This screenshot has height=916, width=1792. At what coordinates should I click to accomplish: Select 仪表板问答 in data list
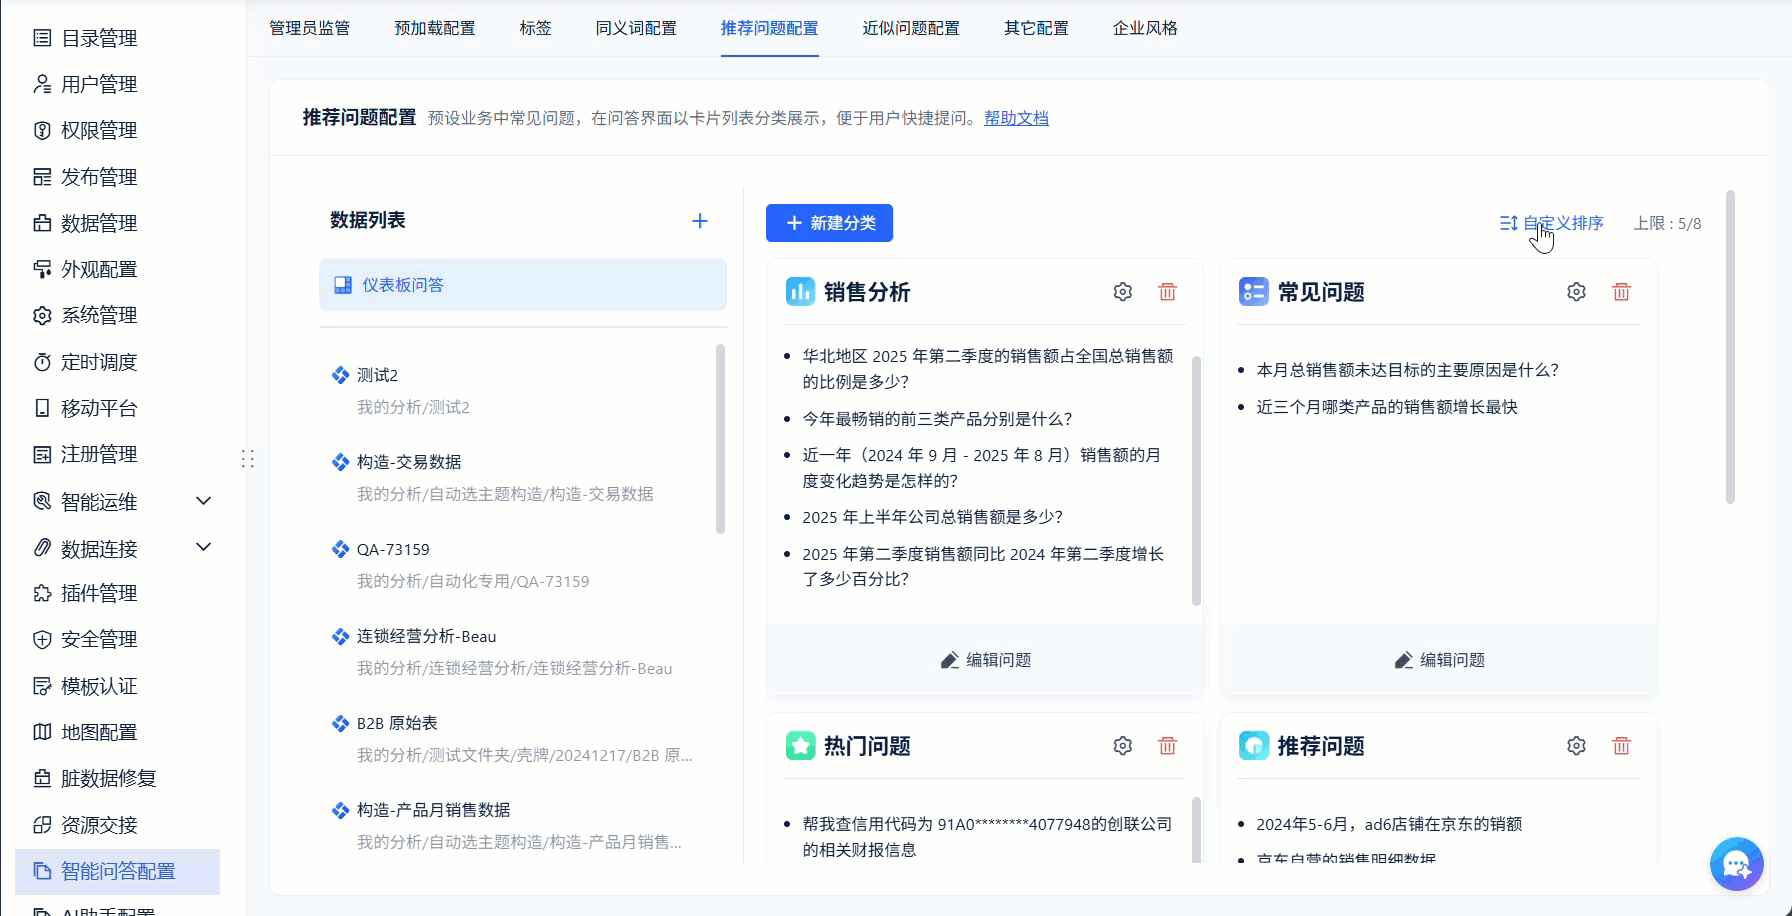point(523,285)
